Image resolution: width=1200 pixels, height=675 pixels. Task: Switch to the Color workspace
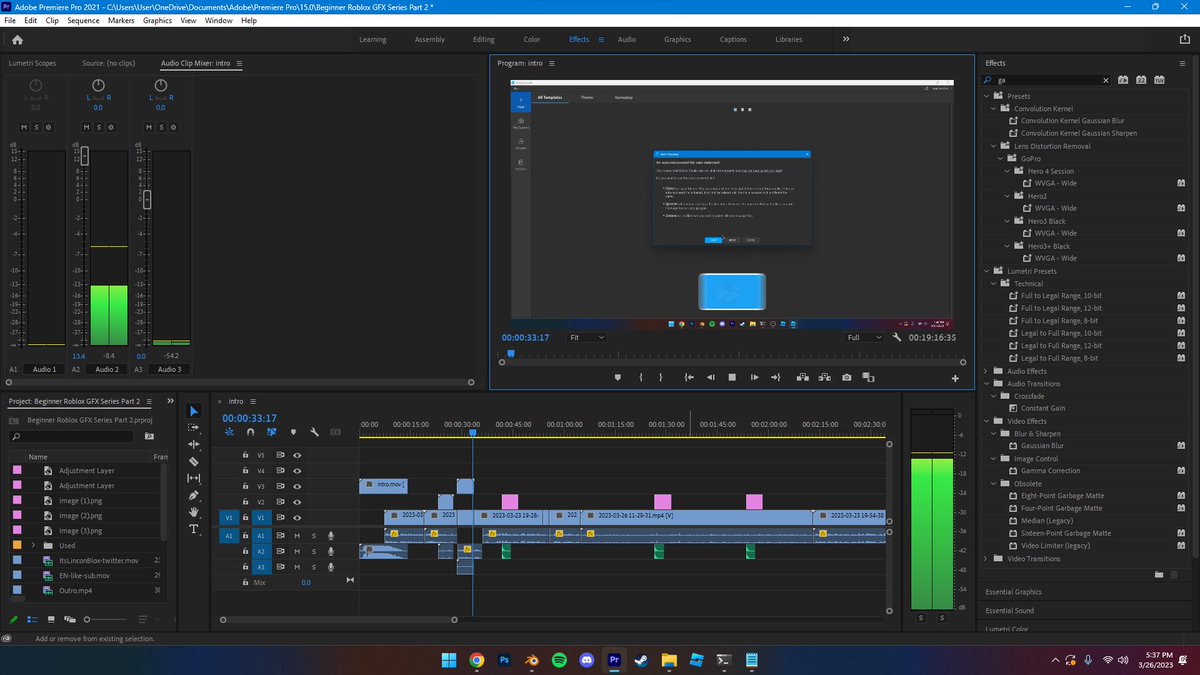tap(532, 39)
